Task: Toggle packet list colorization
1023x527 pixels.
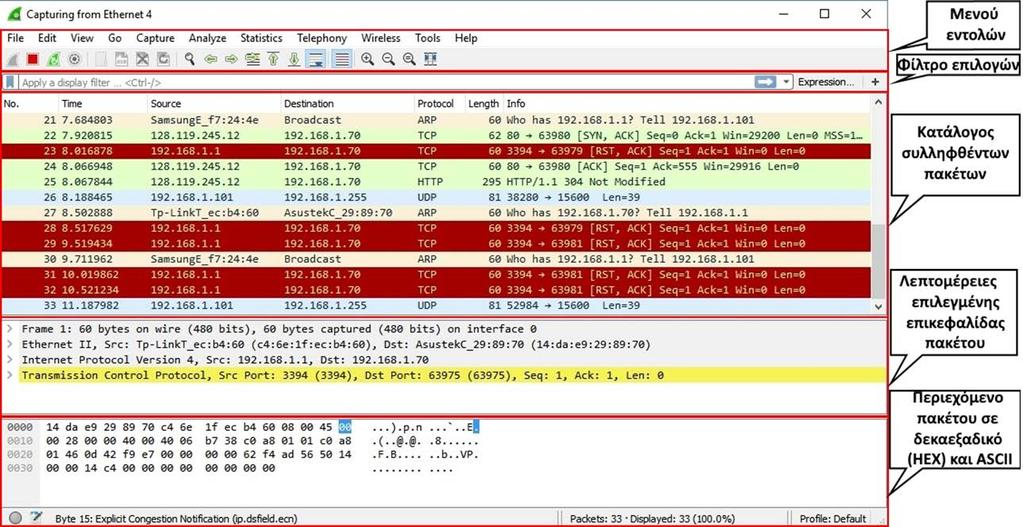Action: [x=341, y=59]
